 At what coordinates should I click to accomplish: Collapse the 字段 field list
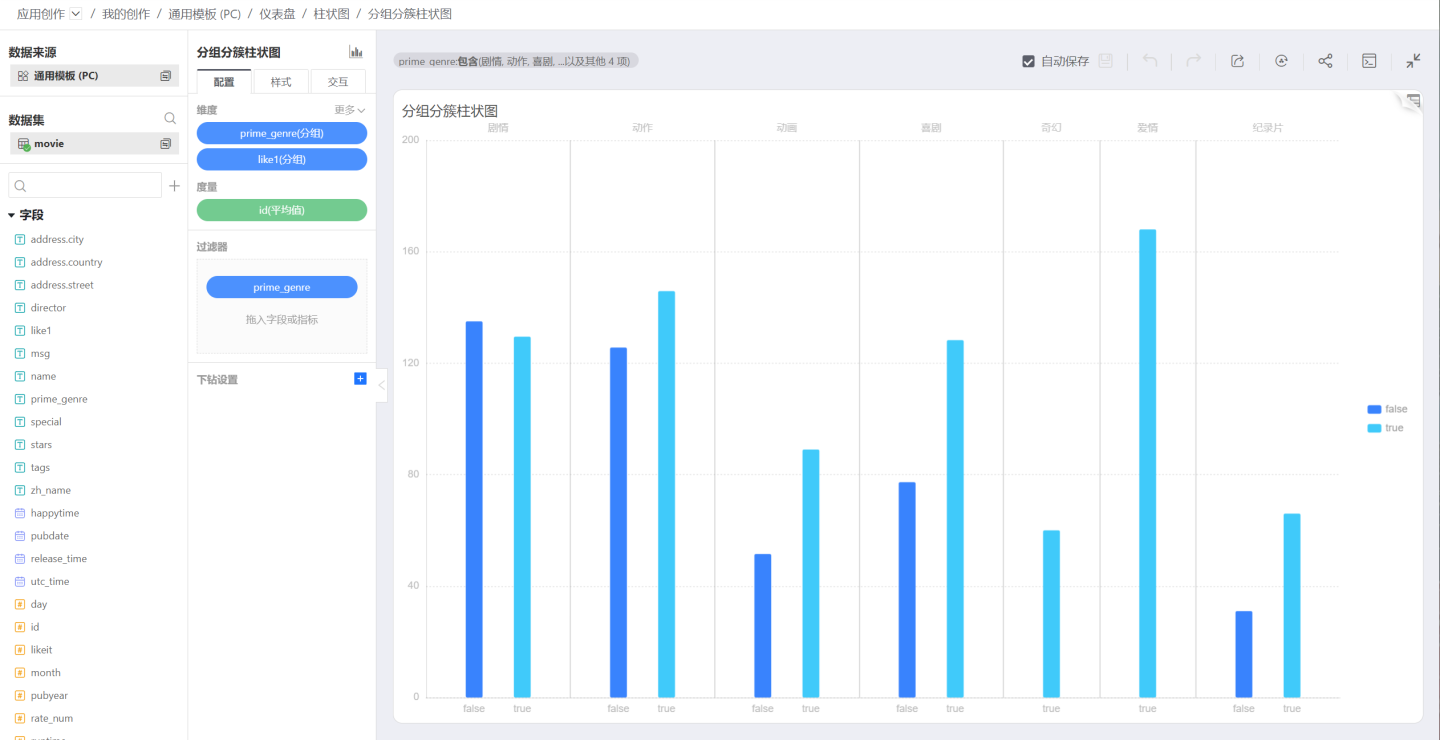pos(12,215)
